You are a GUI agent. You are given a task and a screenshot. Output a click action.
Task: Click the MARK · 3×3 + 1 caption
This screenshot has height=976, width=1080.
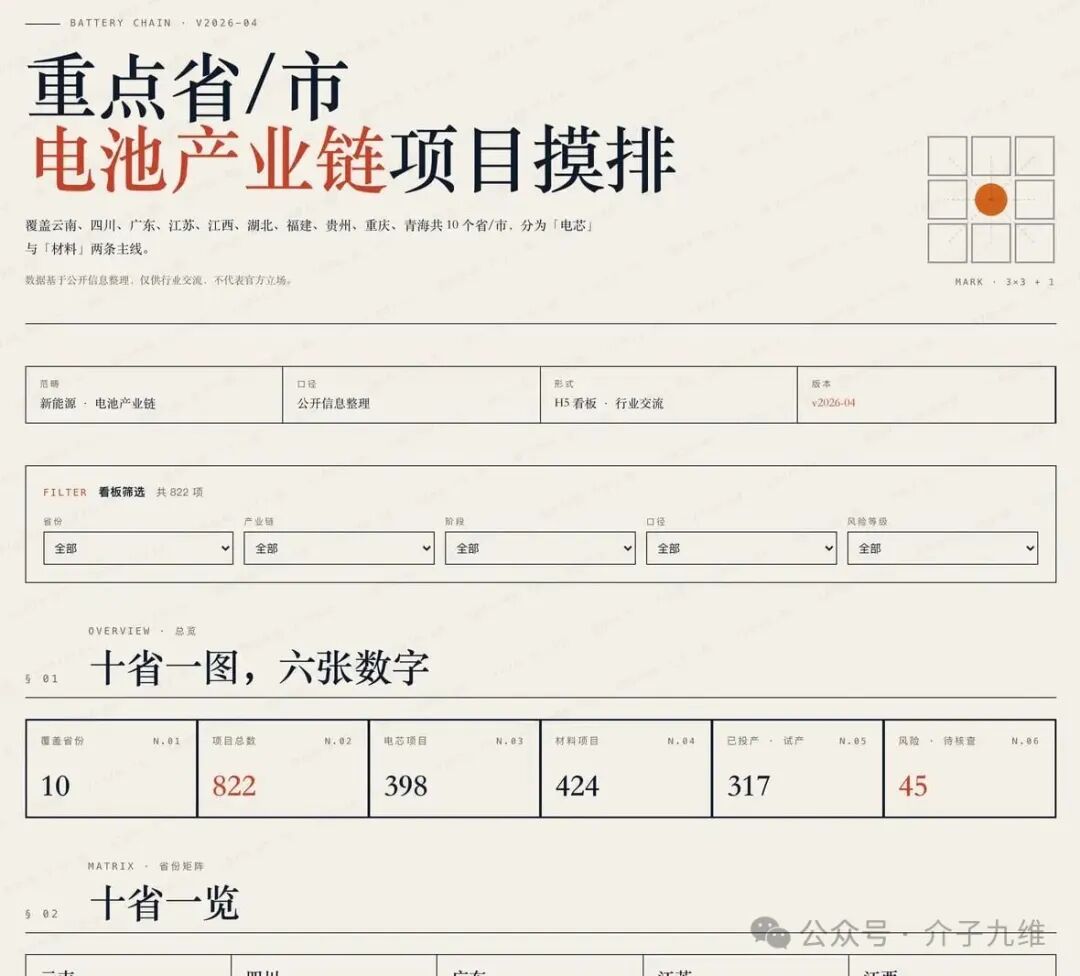click(x=1004, y=282)
